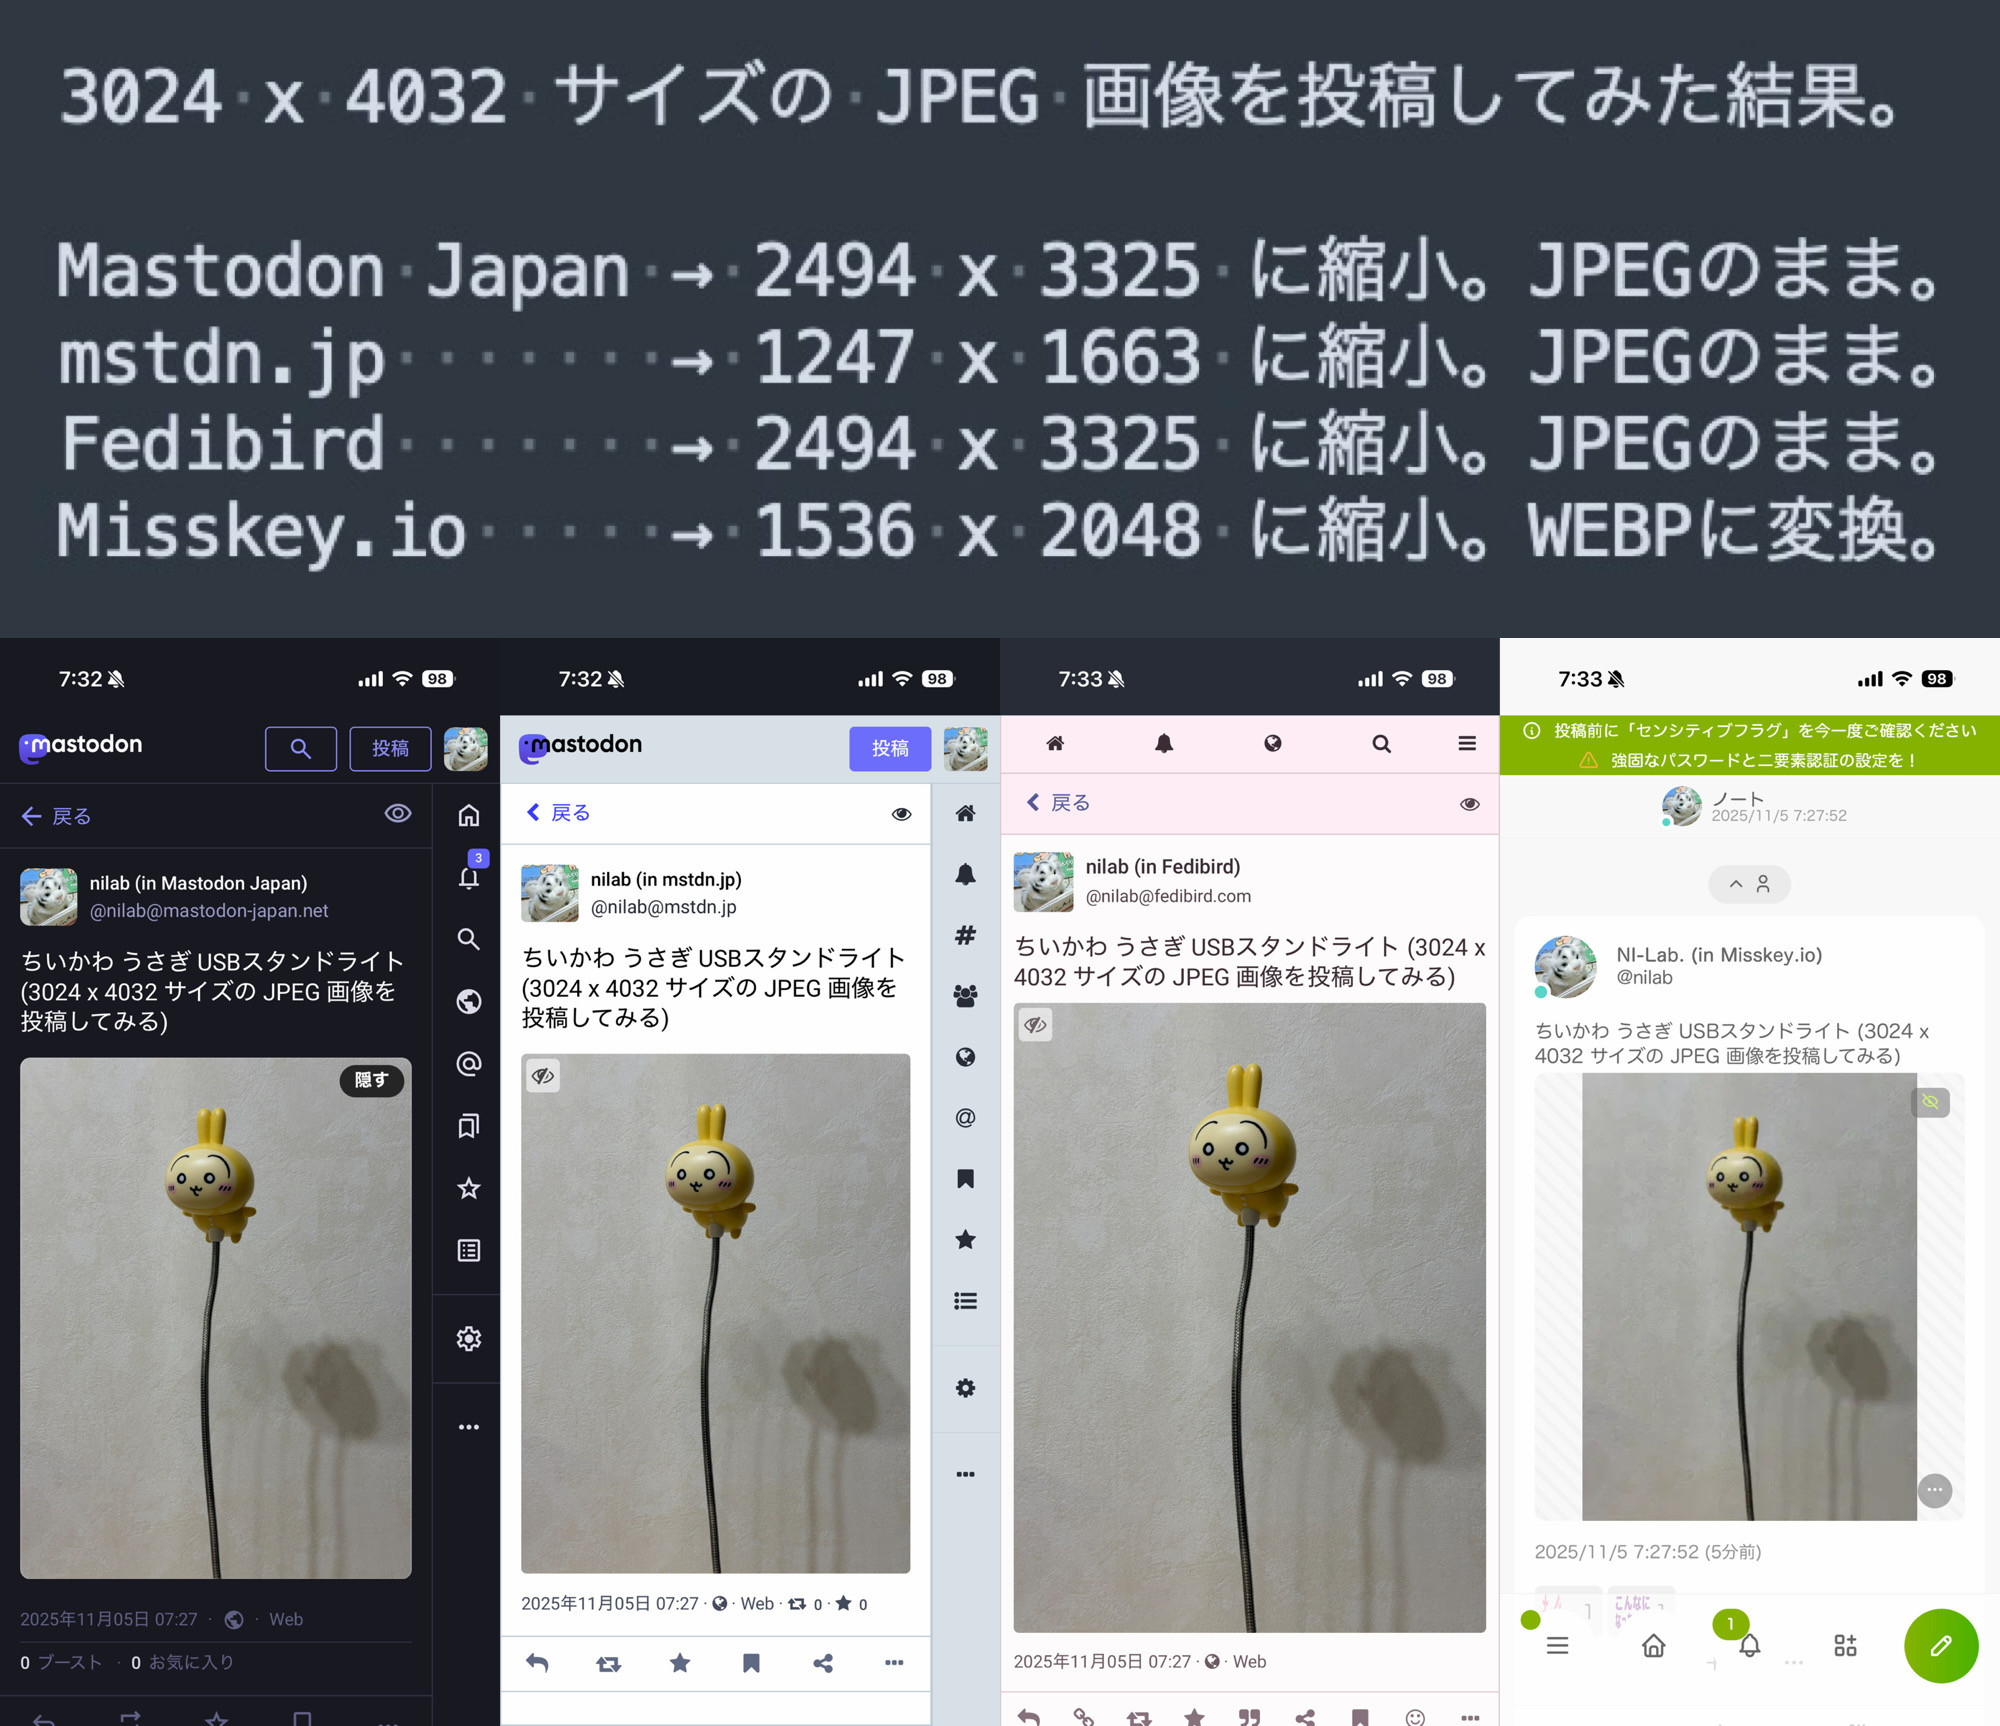
Task: Open search in the Mastodon Japan header
Action: [x=300, y=748]
